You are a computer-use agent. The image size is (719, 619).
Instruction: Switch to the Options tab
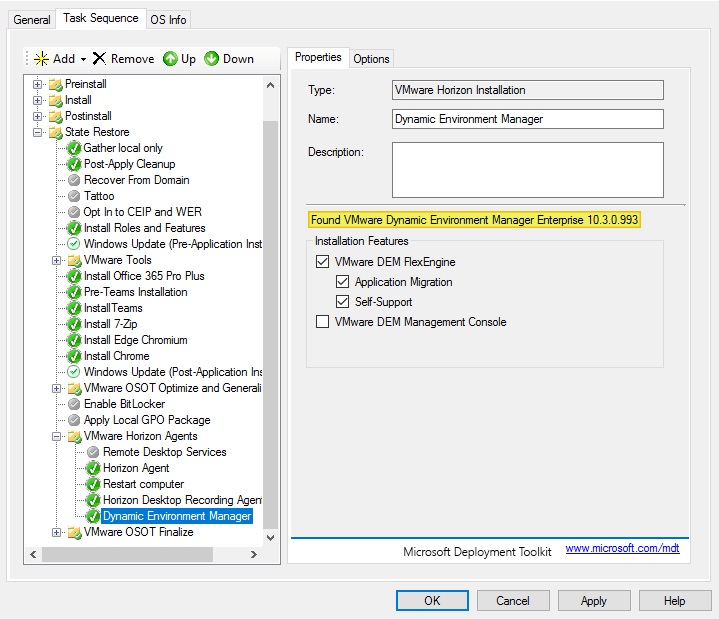pyautogui.click(x=371, y=59)
